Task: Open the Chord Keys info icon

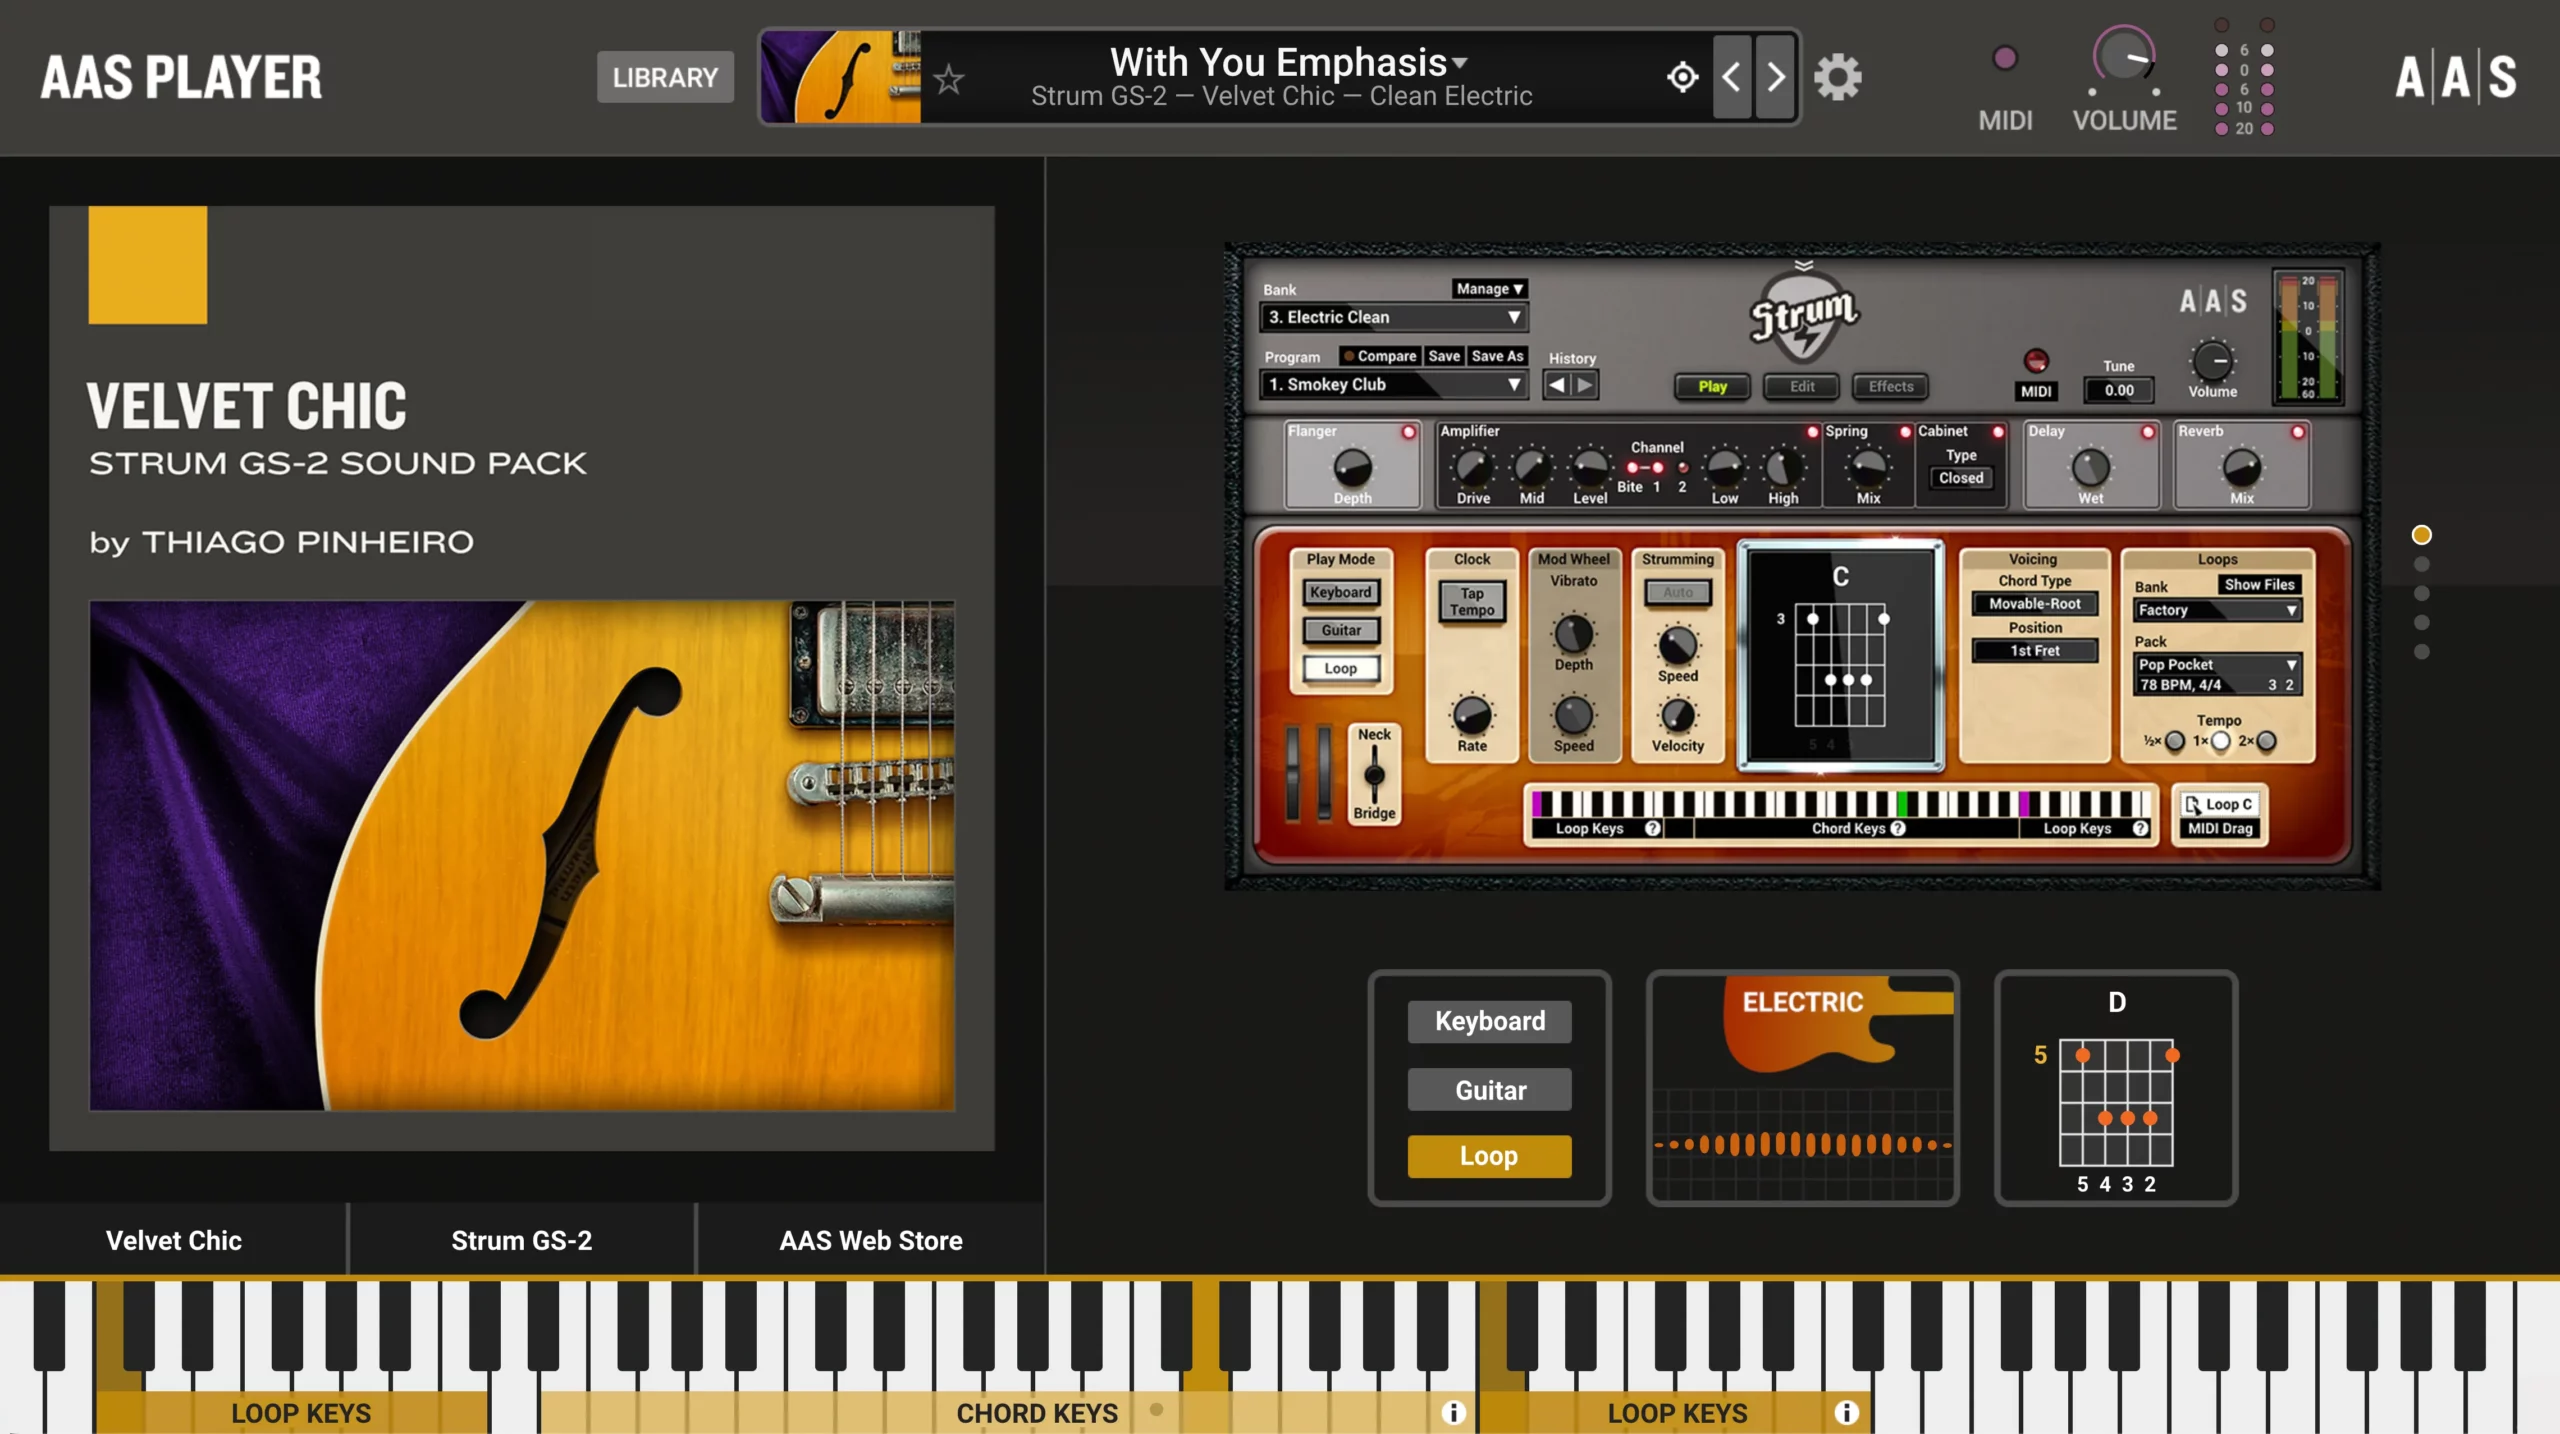Action: pos(1454,1412)
